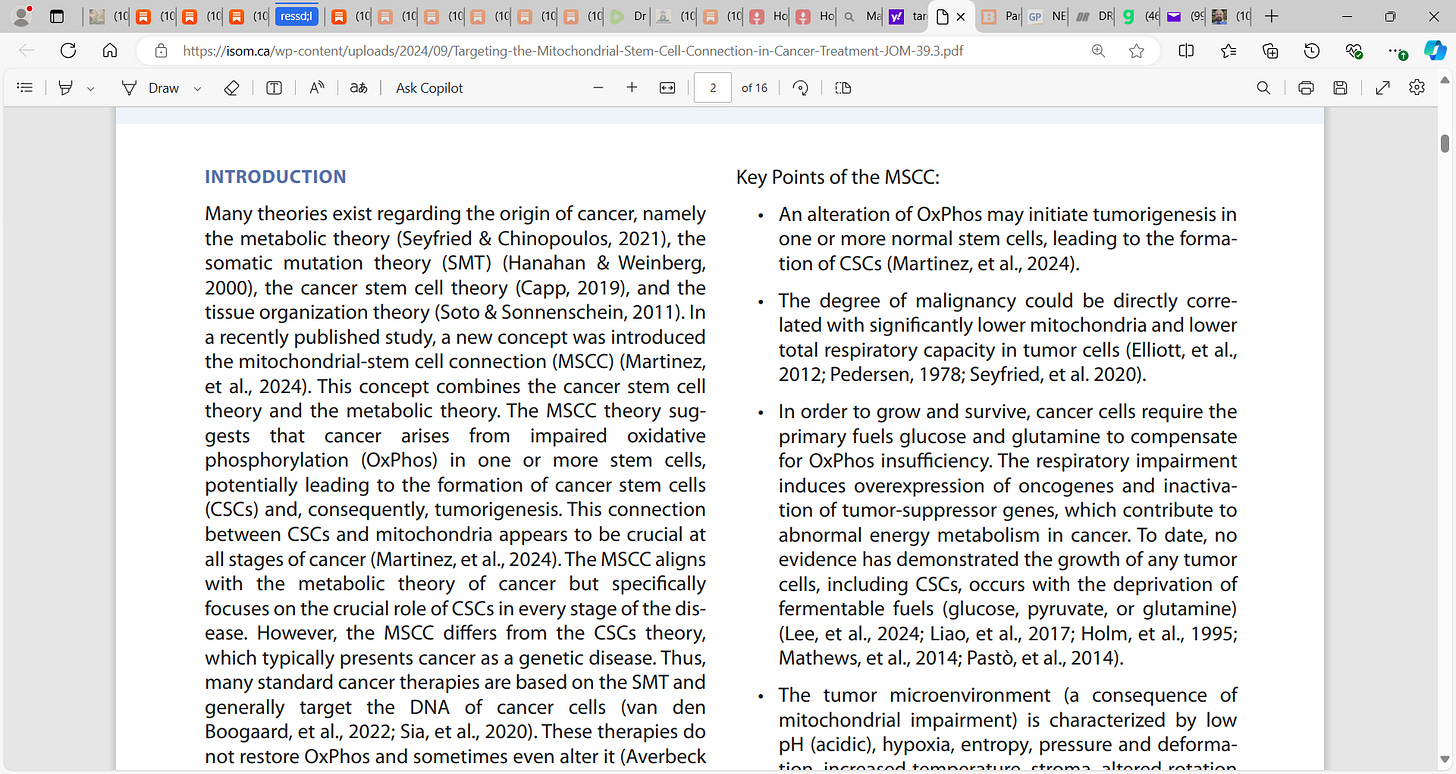Click the Ask Copilot button
The image size is (1456, 774).
point(430,88)
